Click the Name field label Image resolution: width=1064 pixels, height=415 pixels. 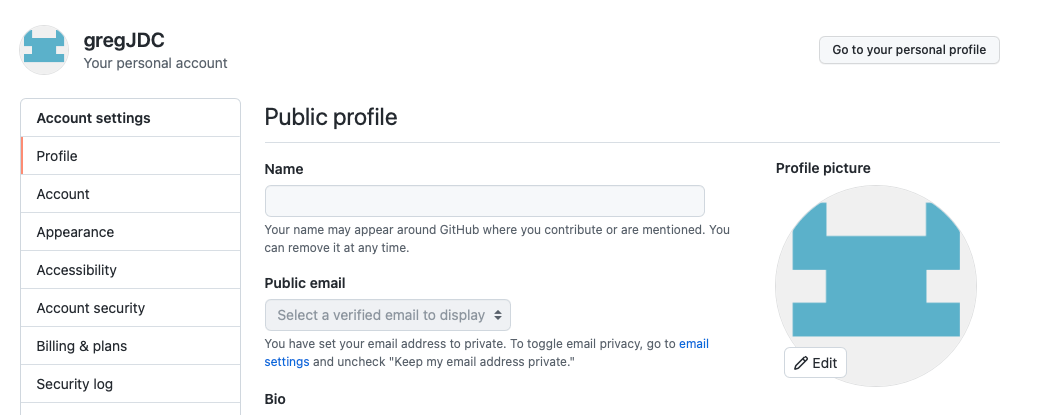click(284, 169)
